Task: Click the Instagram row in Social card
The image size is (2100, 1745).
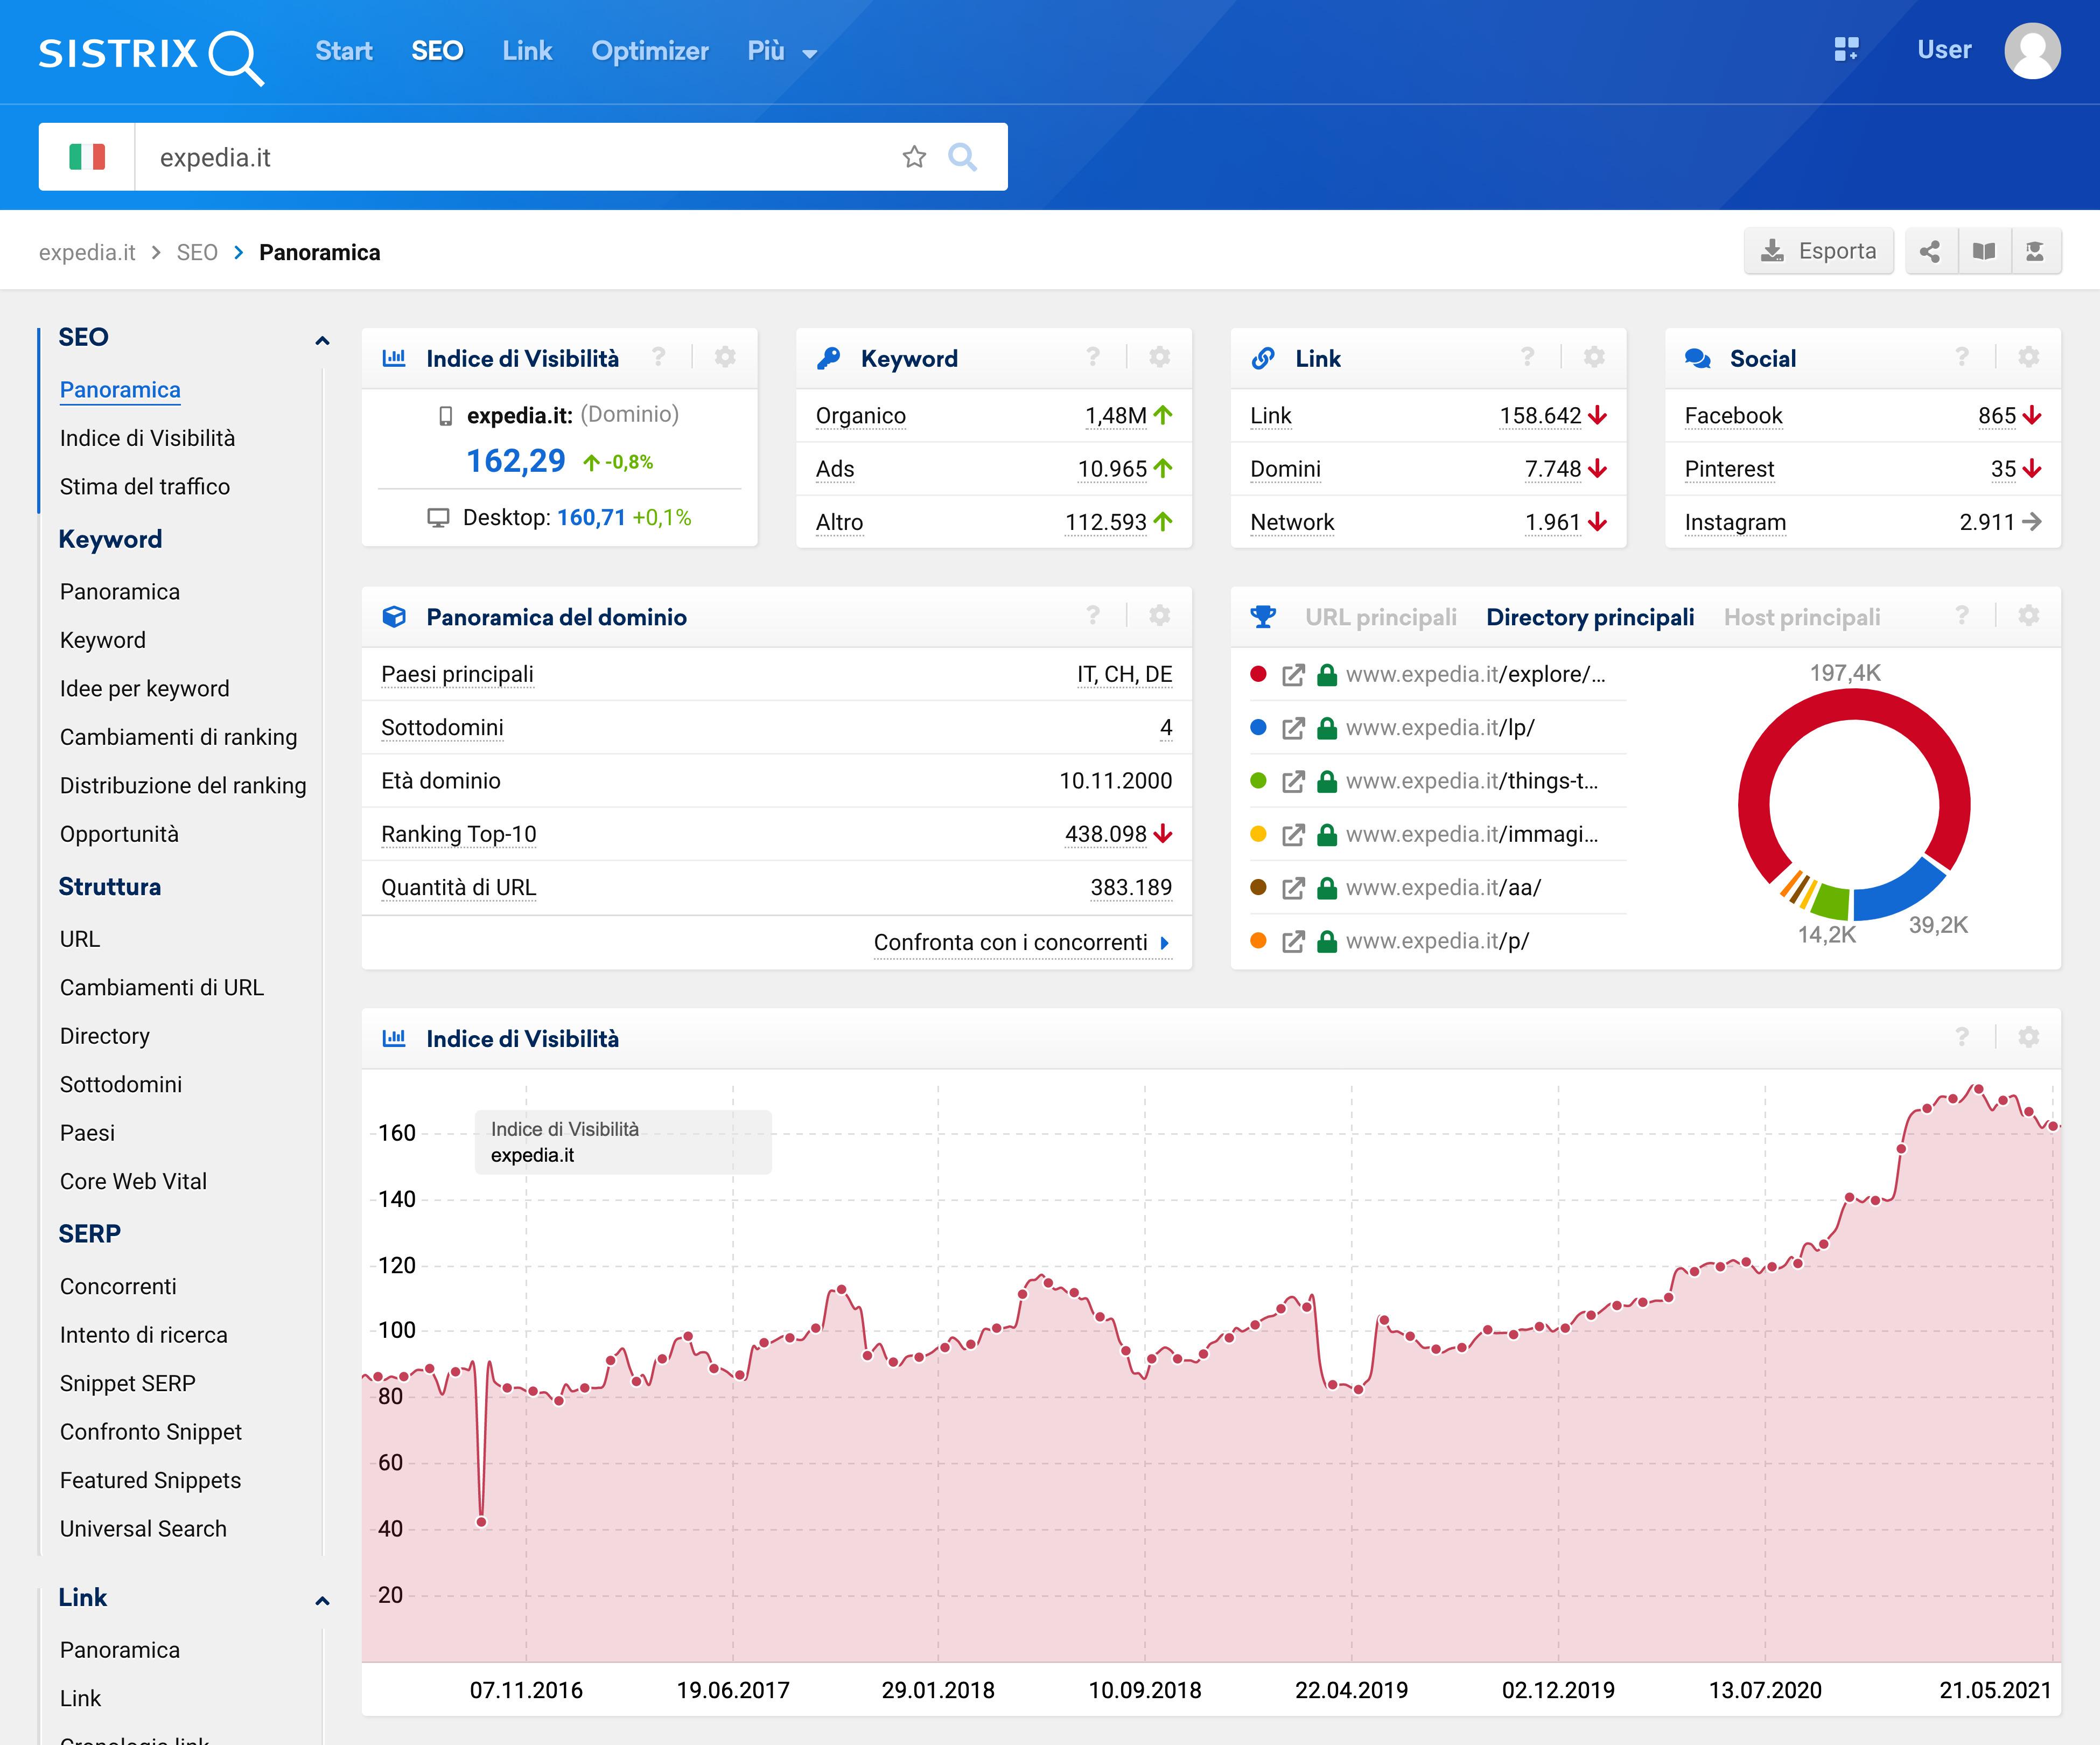Action: [x=1862, y=522]
